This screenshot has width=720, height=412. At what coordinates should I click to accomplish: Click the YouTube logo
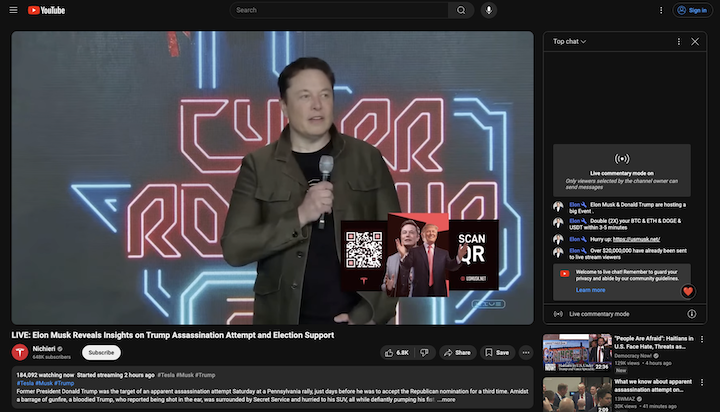(x=47, y=10)
